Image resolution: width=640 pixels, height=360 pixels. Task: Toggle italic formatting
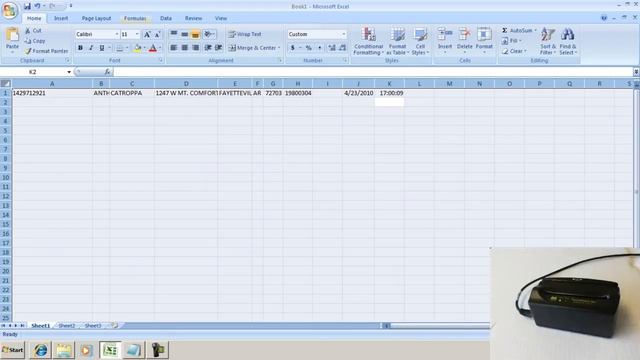(91, 48)
